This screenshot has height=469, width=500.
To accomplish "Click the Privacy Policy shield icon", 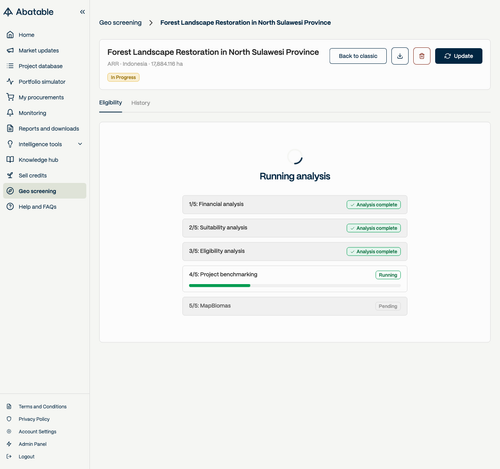I will 9,419.
